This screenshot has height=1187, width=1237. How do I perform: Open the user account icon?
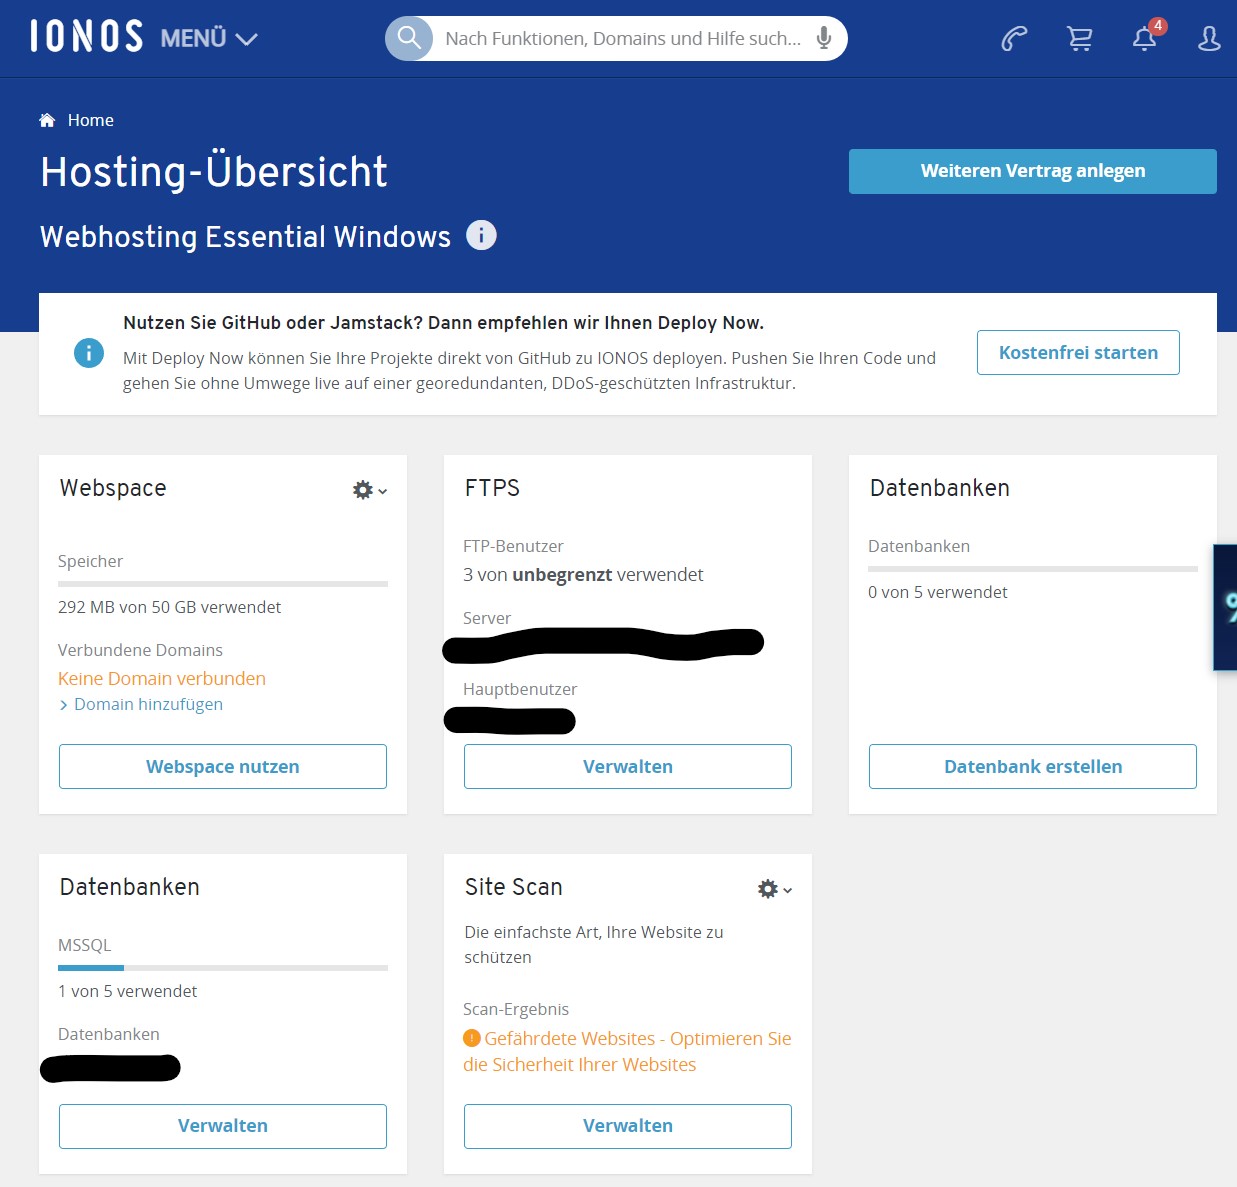[1209, 39]
